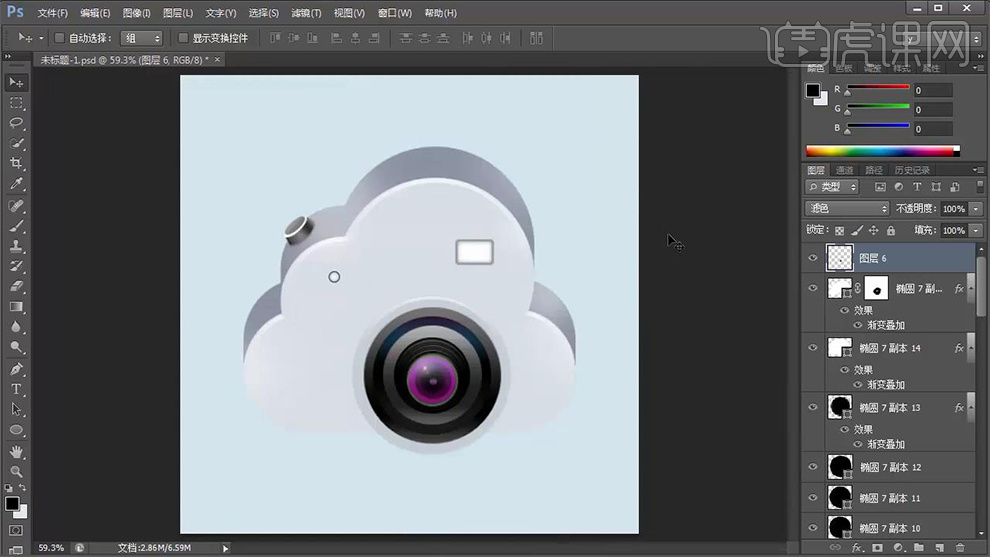
Task: Select the Clone Stamp tool
Action: pyautogui.click(x=16, y=246)
